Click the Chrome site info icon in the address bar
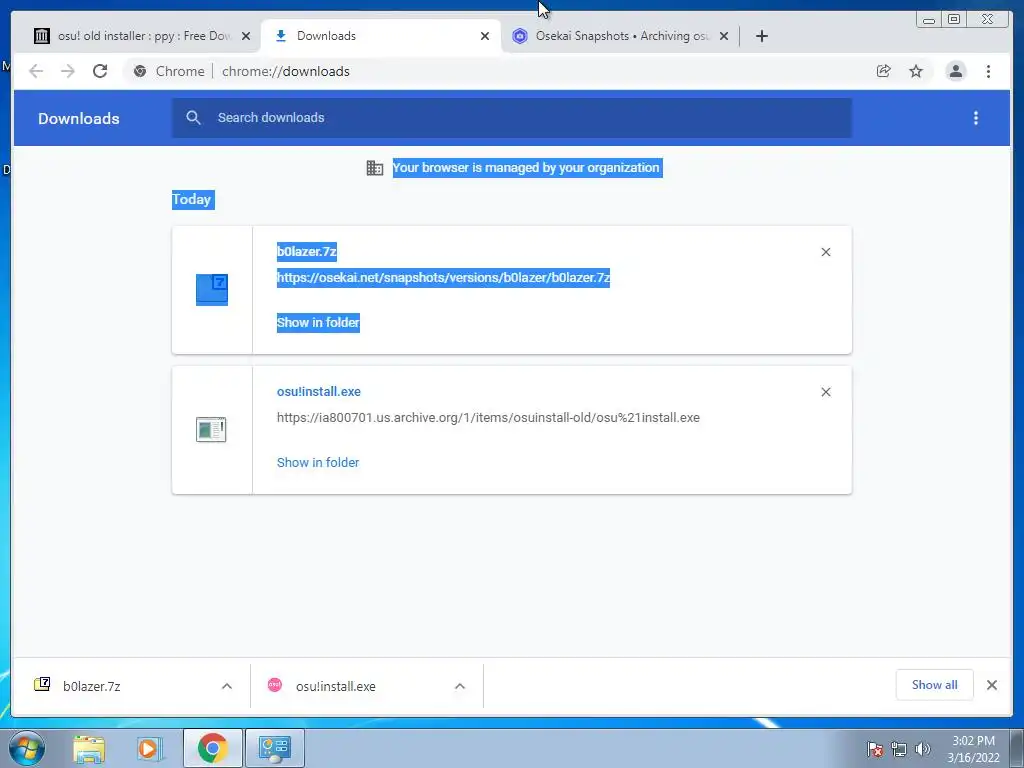Screen dimensions: 1024x768 point(140,71)
